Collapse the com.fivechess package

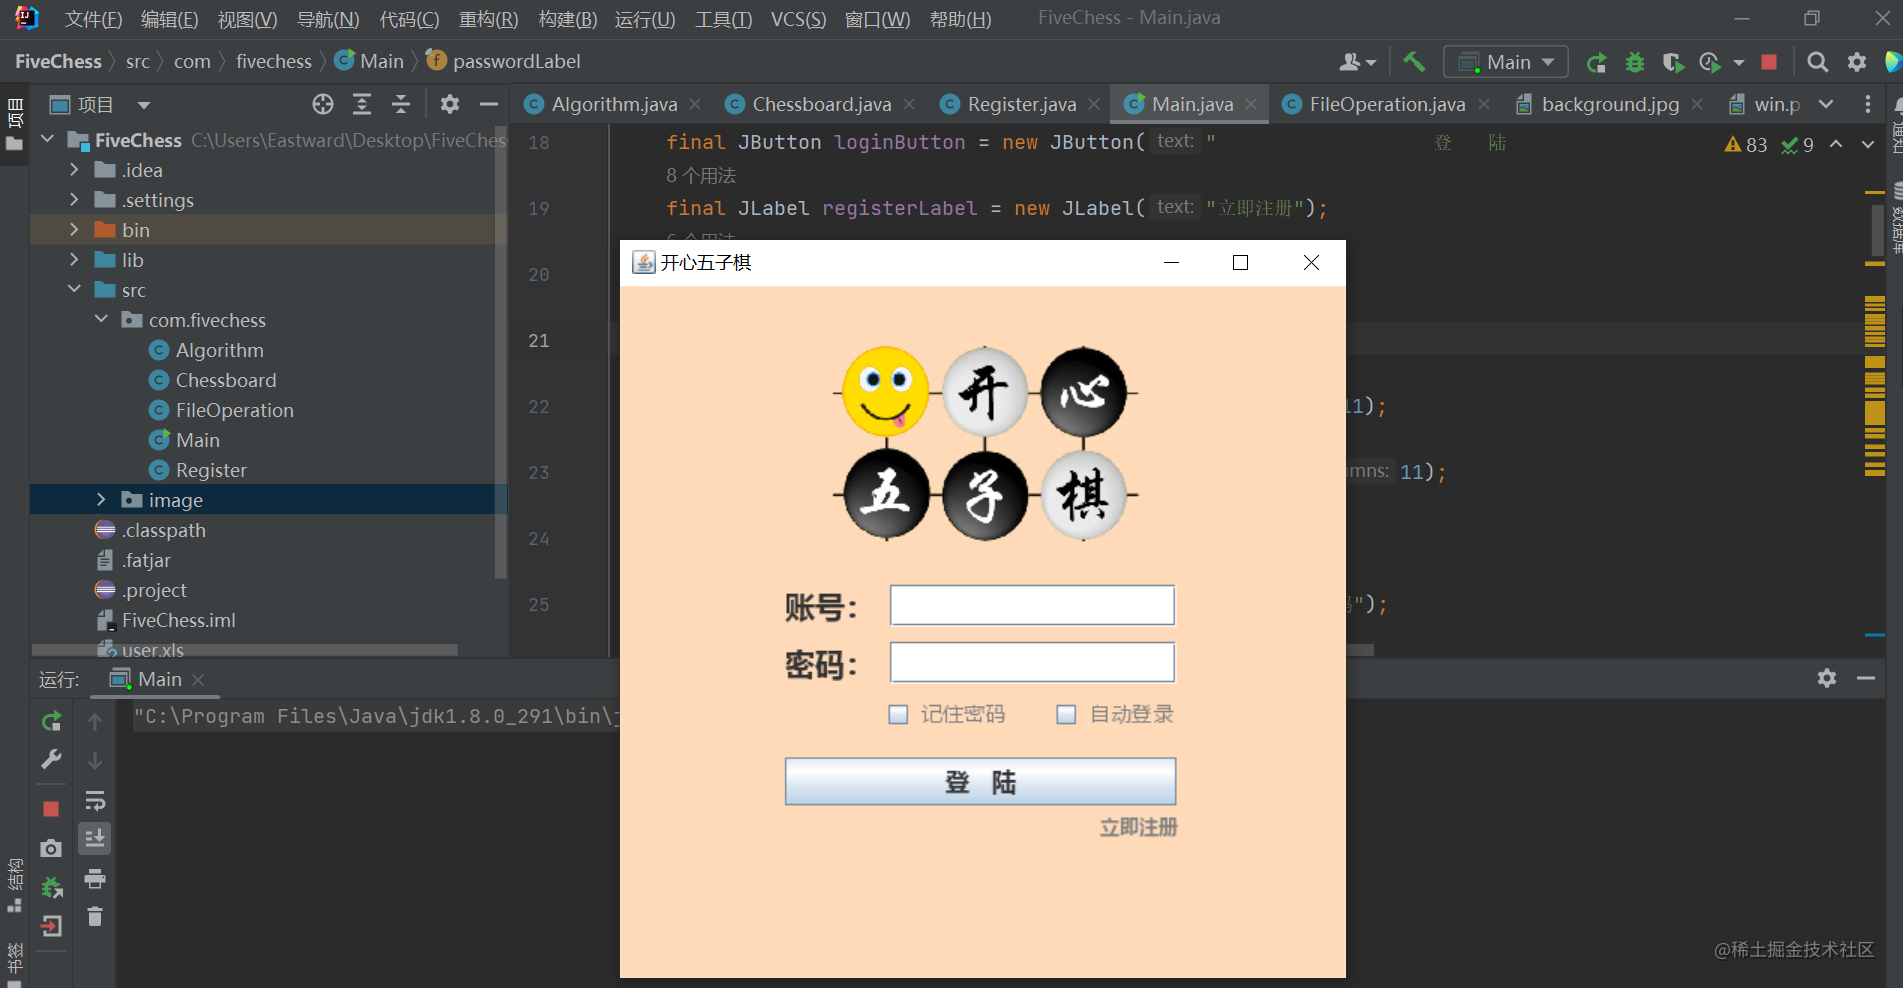coord(101,320)
